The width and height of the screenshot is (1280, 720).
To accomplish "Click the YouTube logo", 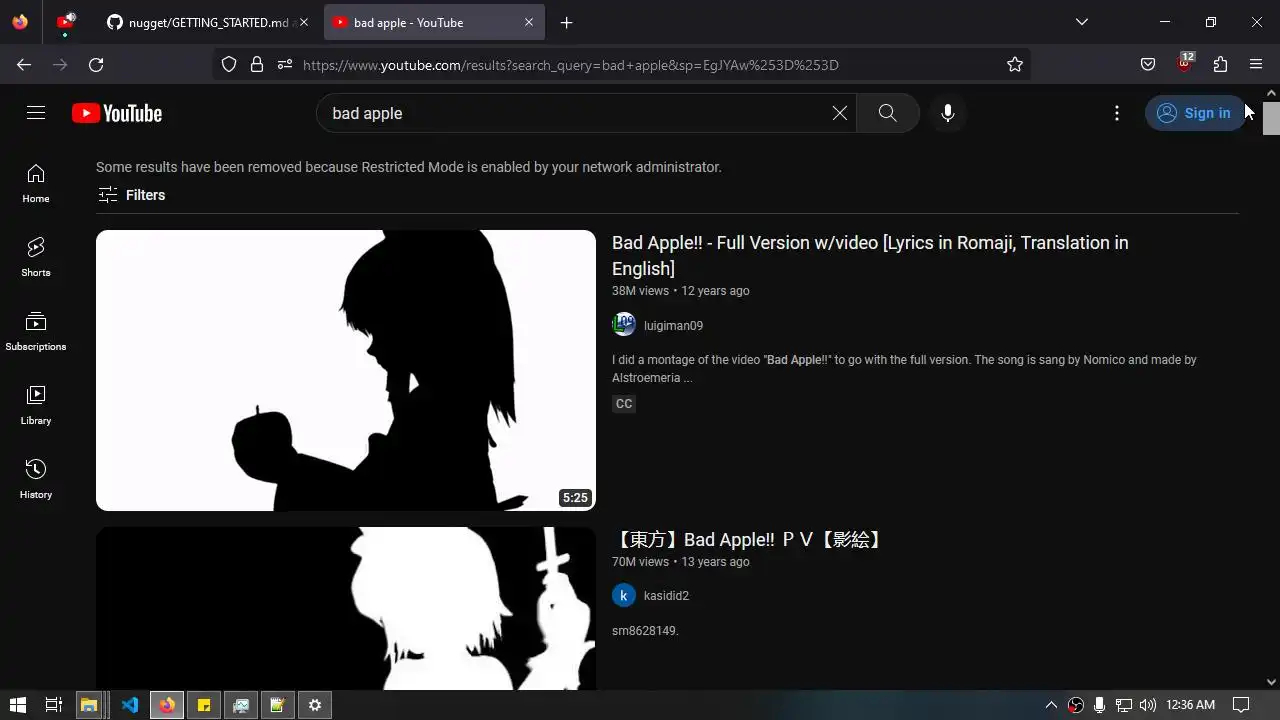I will coord(117,113).
